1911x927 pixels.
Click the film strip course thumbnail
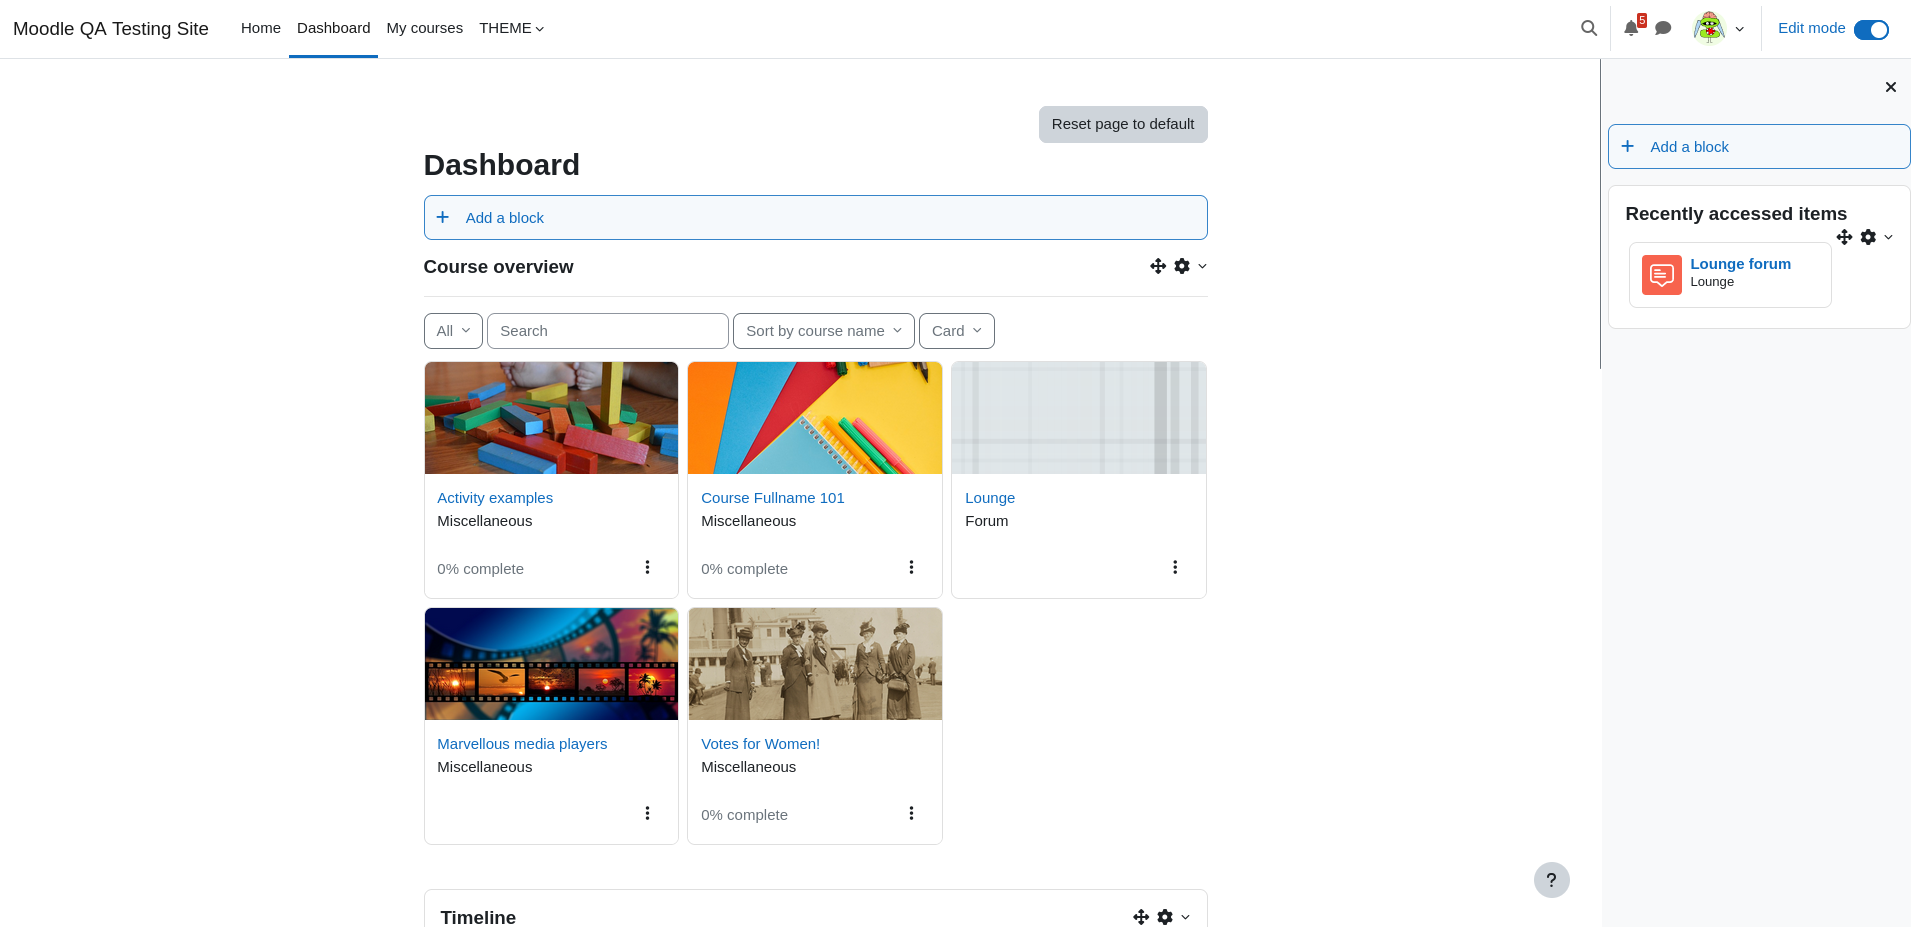click(x=551, y=664)
